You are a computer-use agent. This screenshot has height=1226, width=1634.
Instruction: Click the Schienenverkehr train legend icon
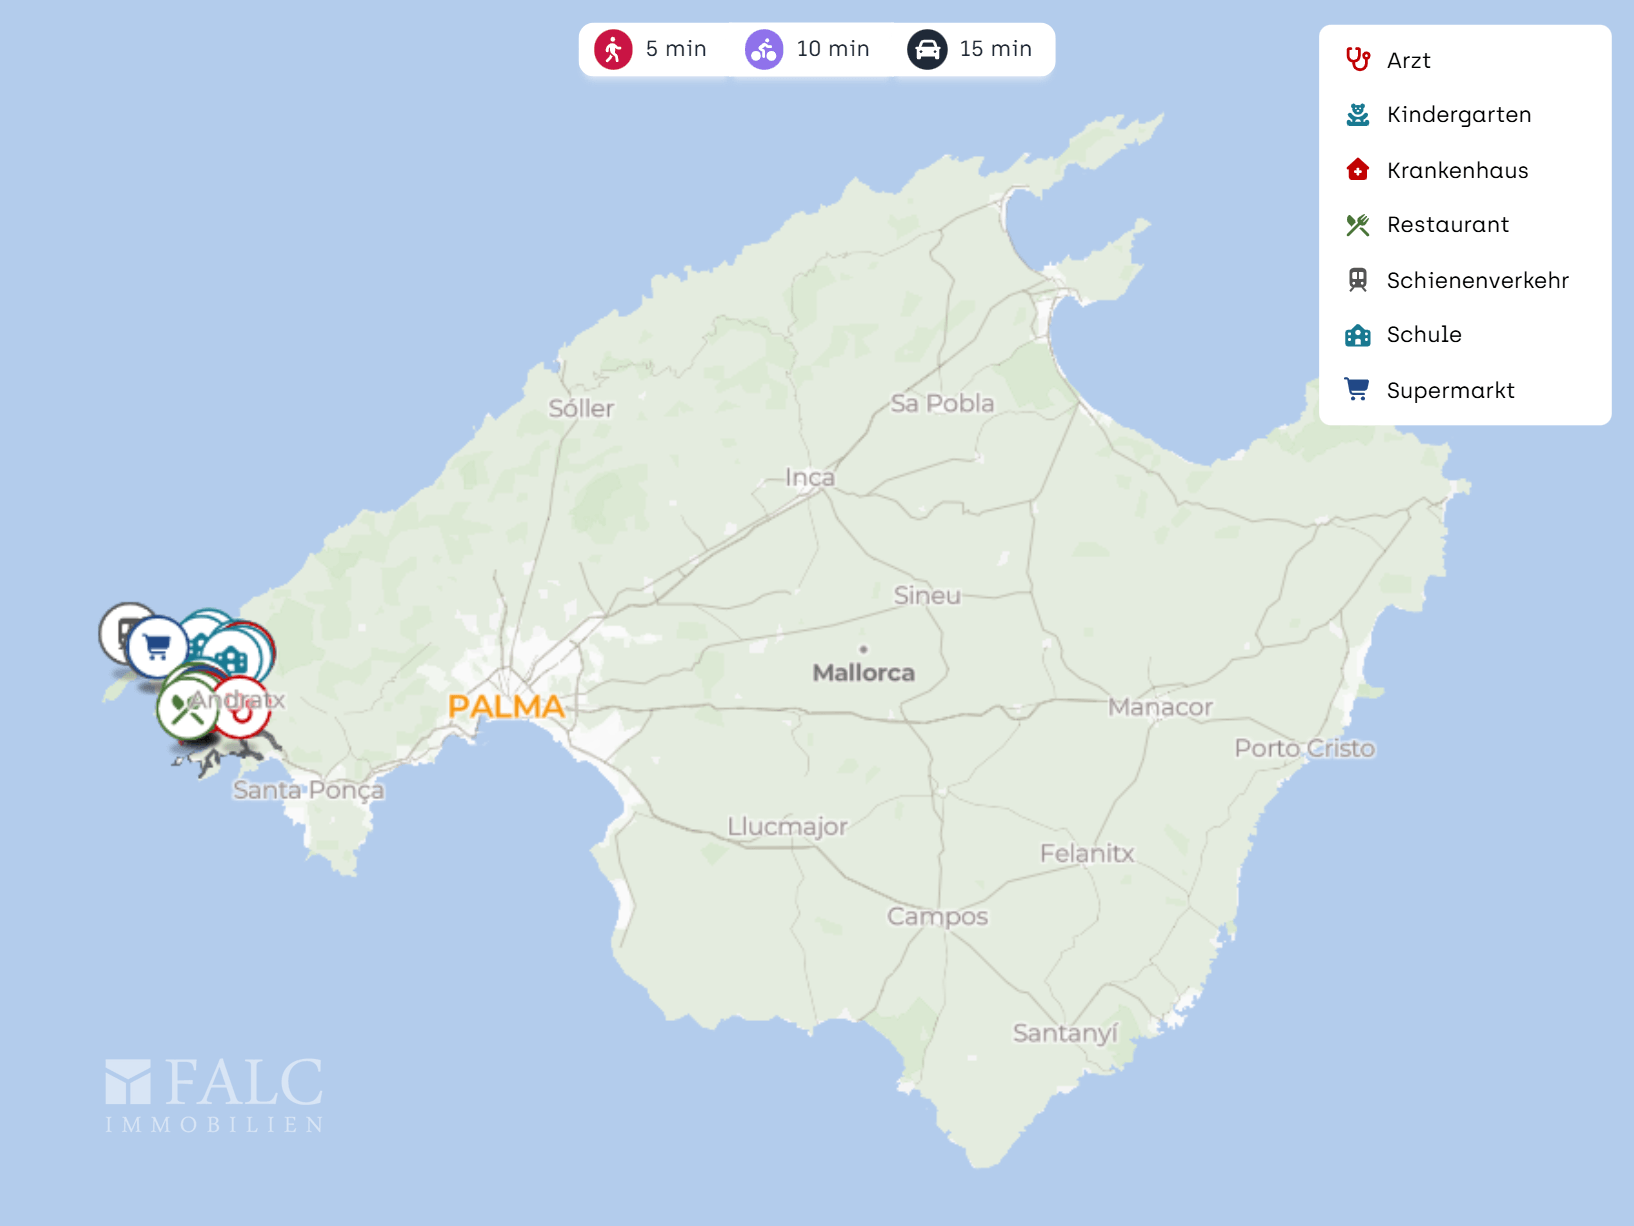coord(1357,280)
